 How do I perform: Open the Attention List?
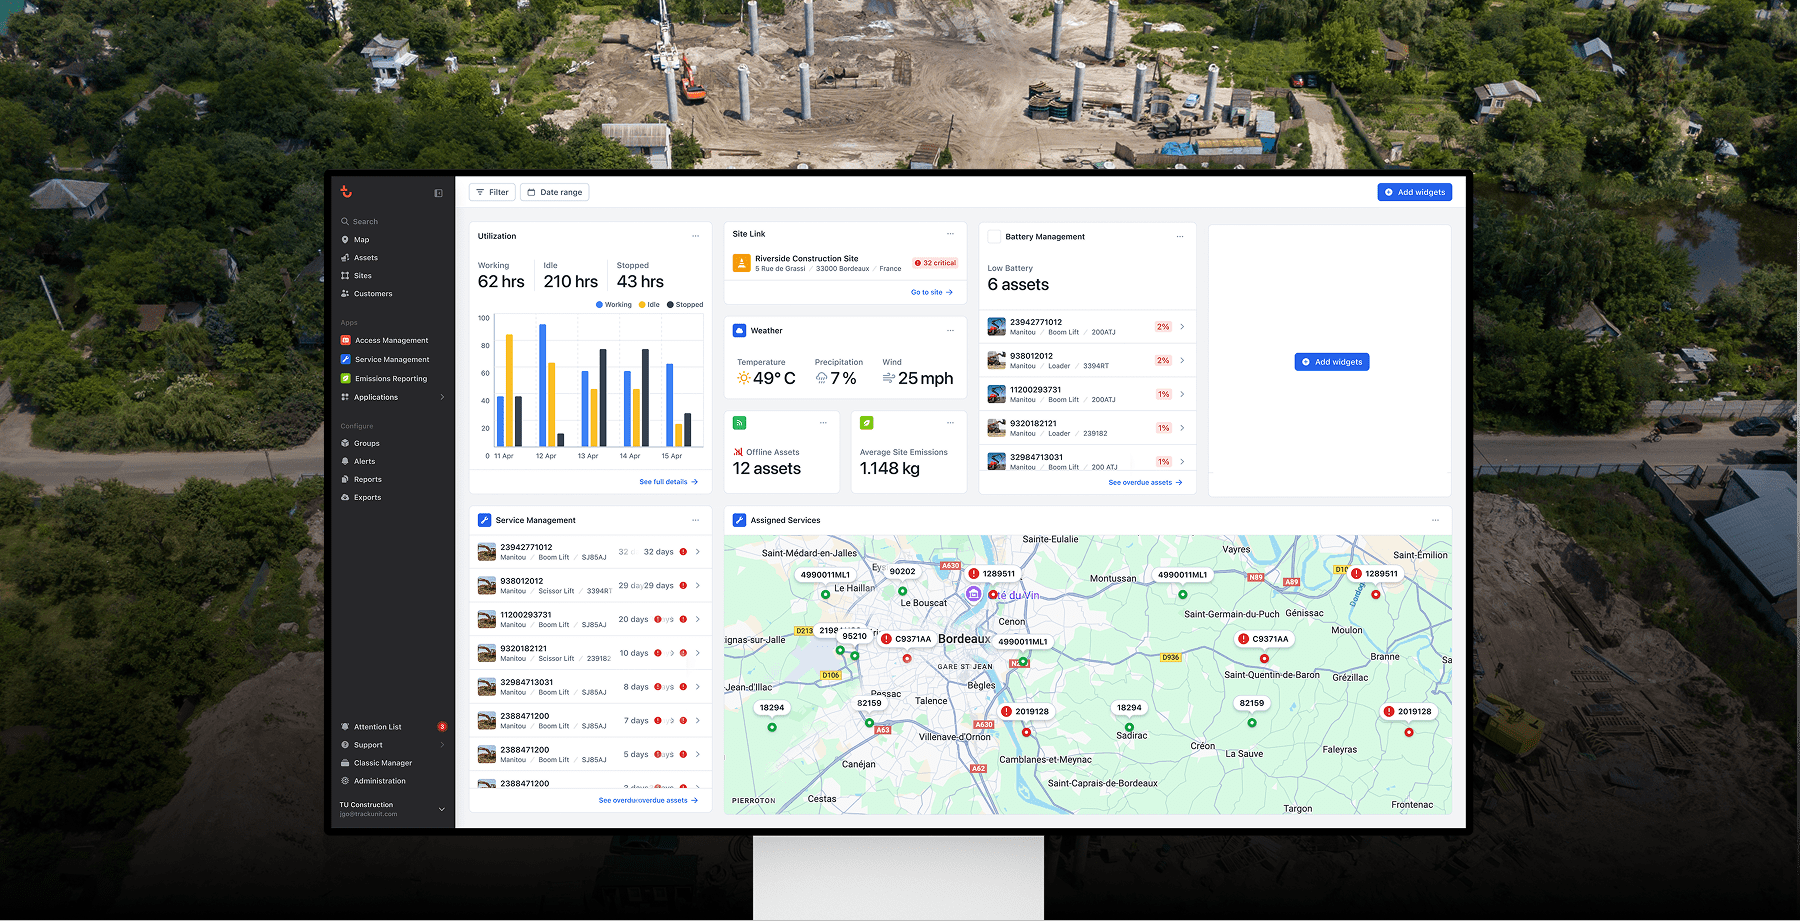point(393,727)
